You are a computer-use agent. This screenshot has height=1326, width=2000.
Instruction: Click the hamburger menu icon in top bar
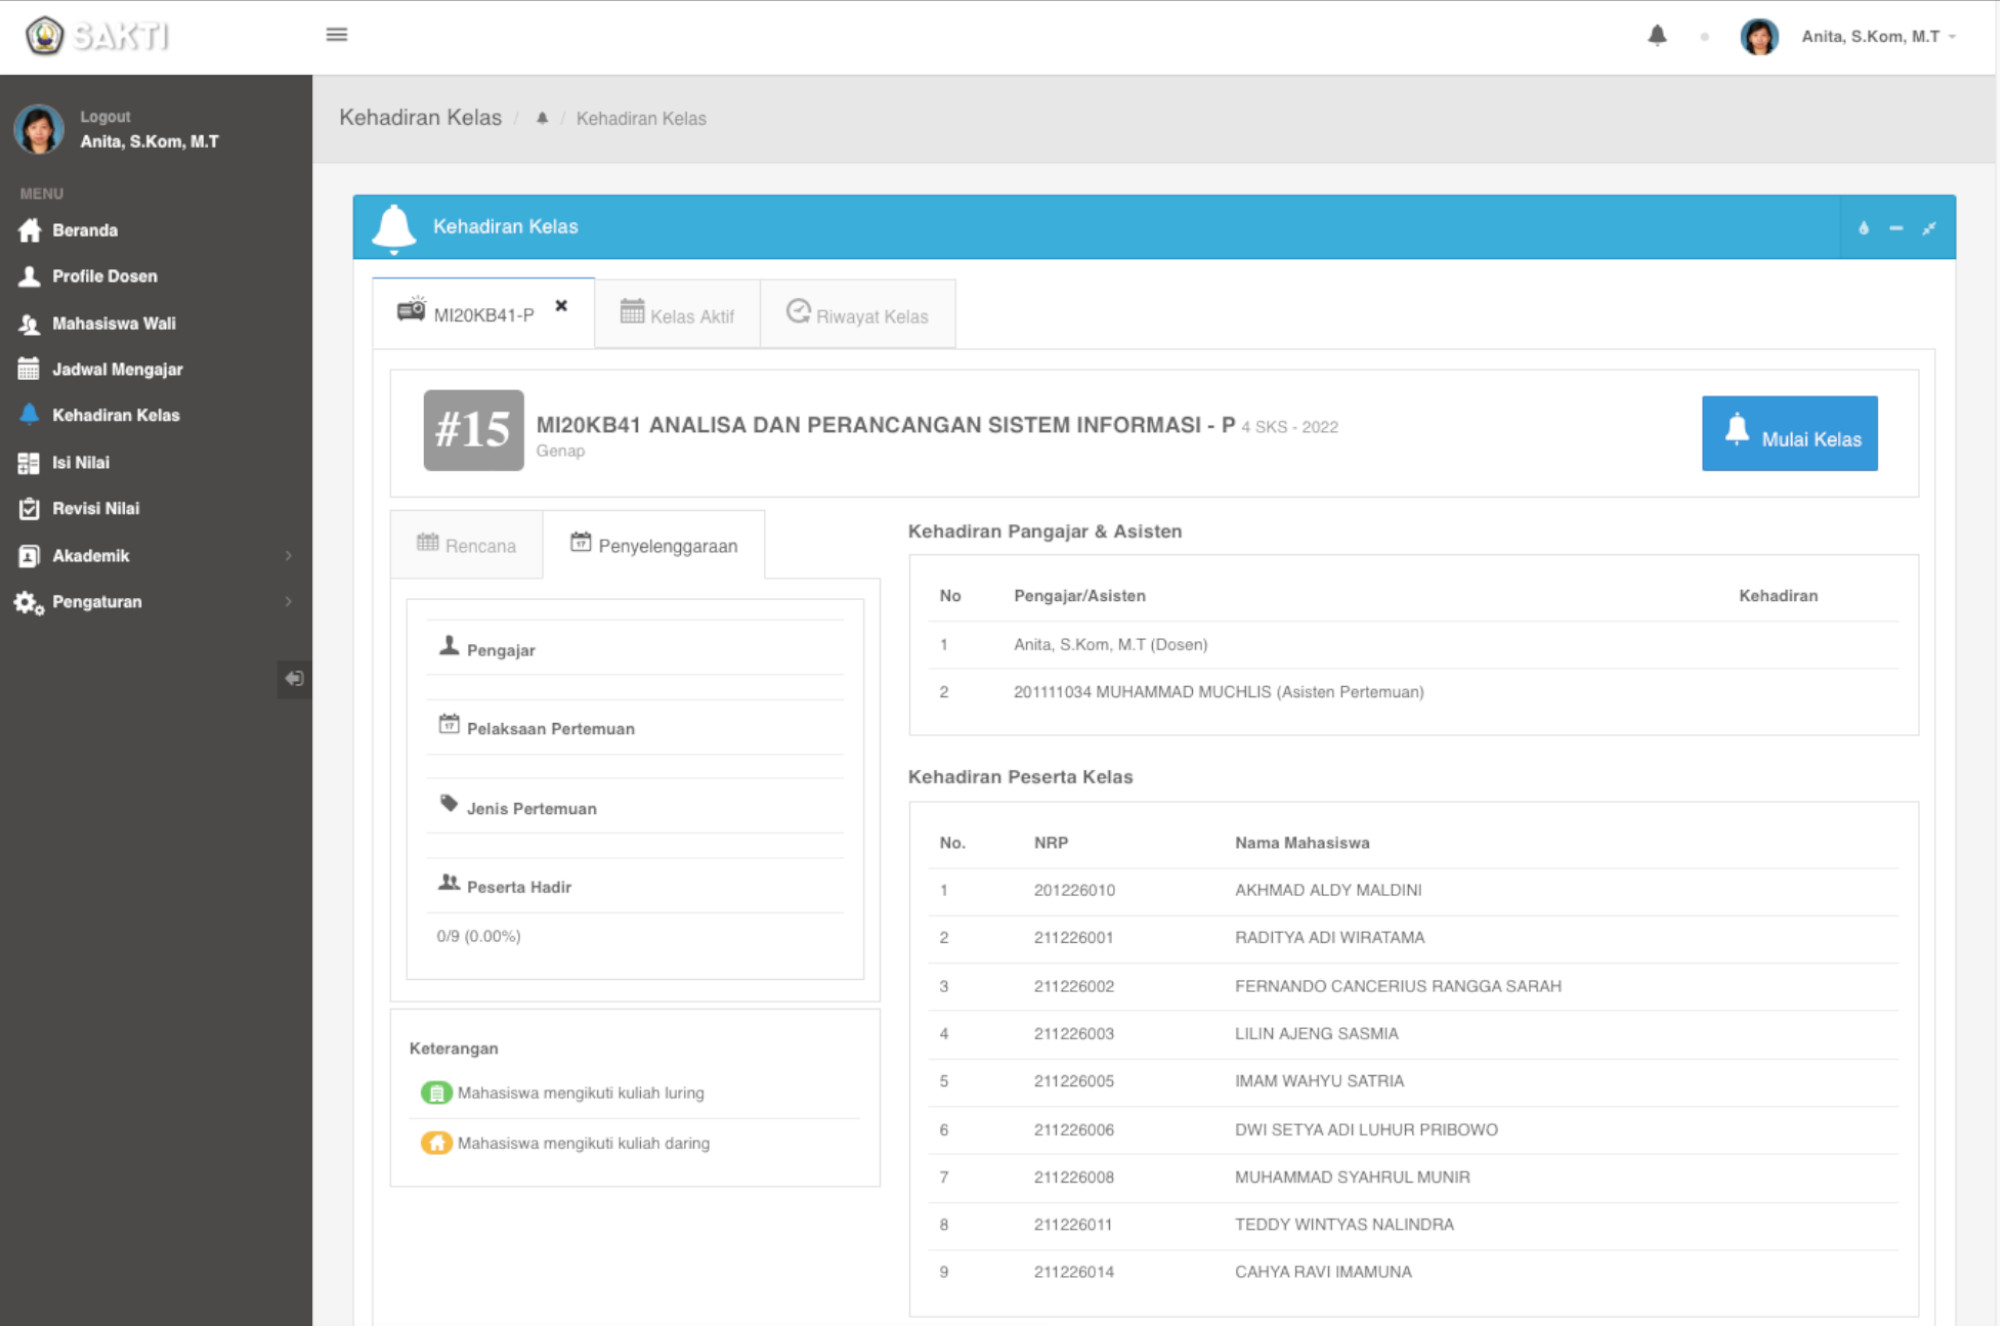point(336,35)
